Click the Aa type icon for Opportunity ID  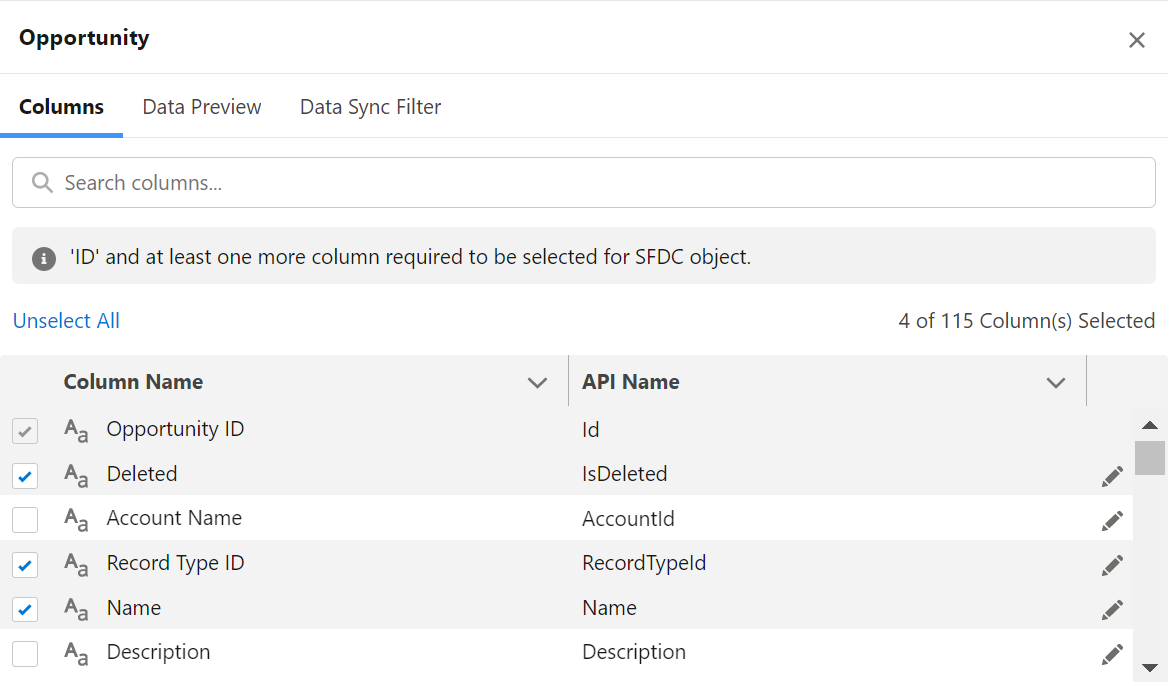(x=75, y=431)
